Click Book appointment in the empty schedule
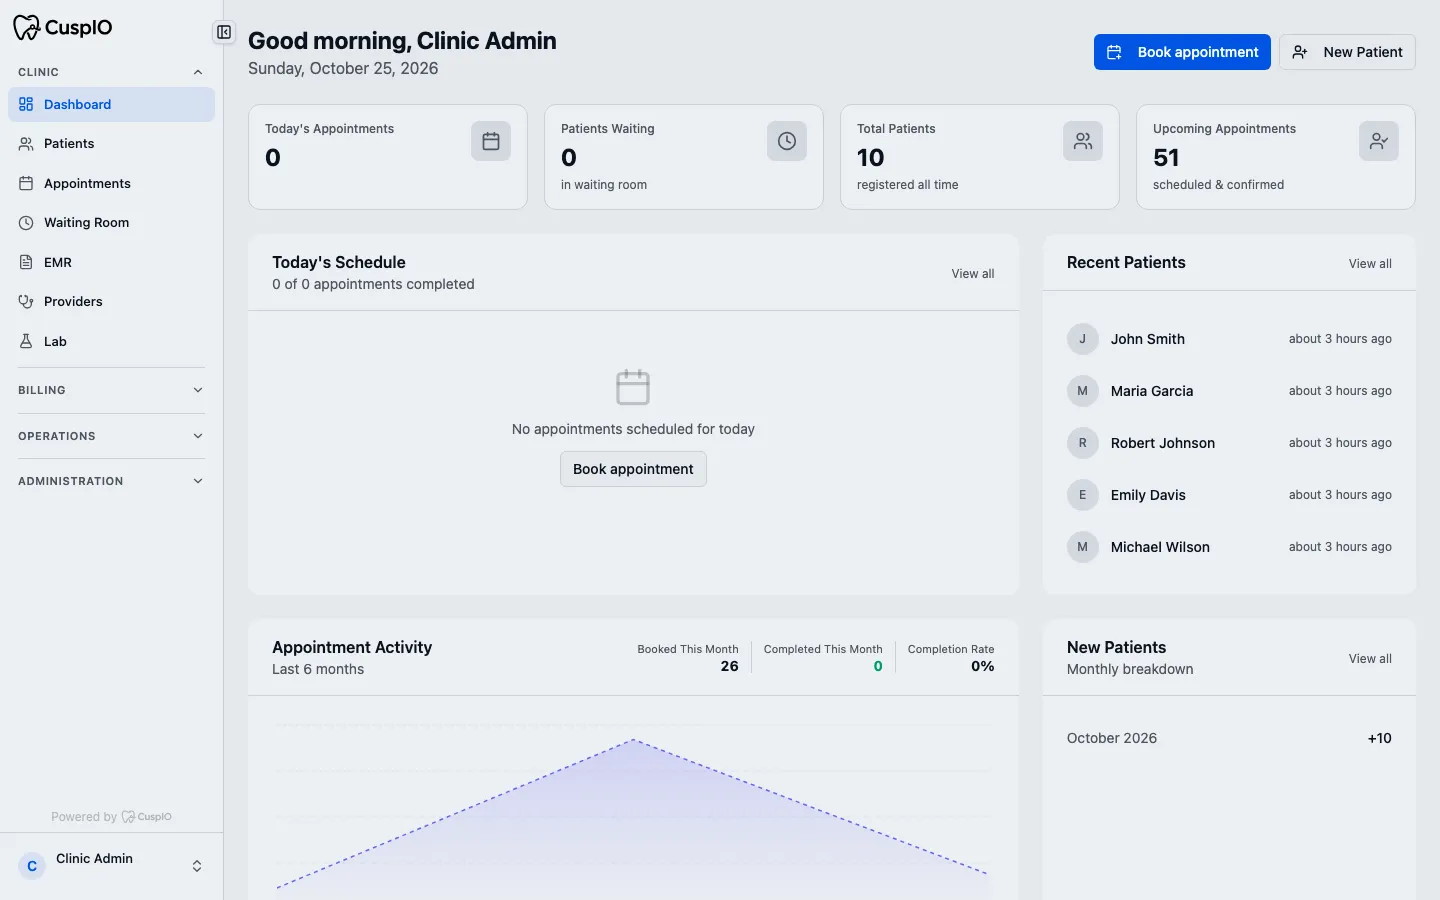 pyautogui.click(x=633, y=469)
